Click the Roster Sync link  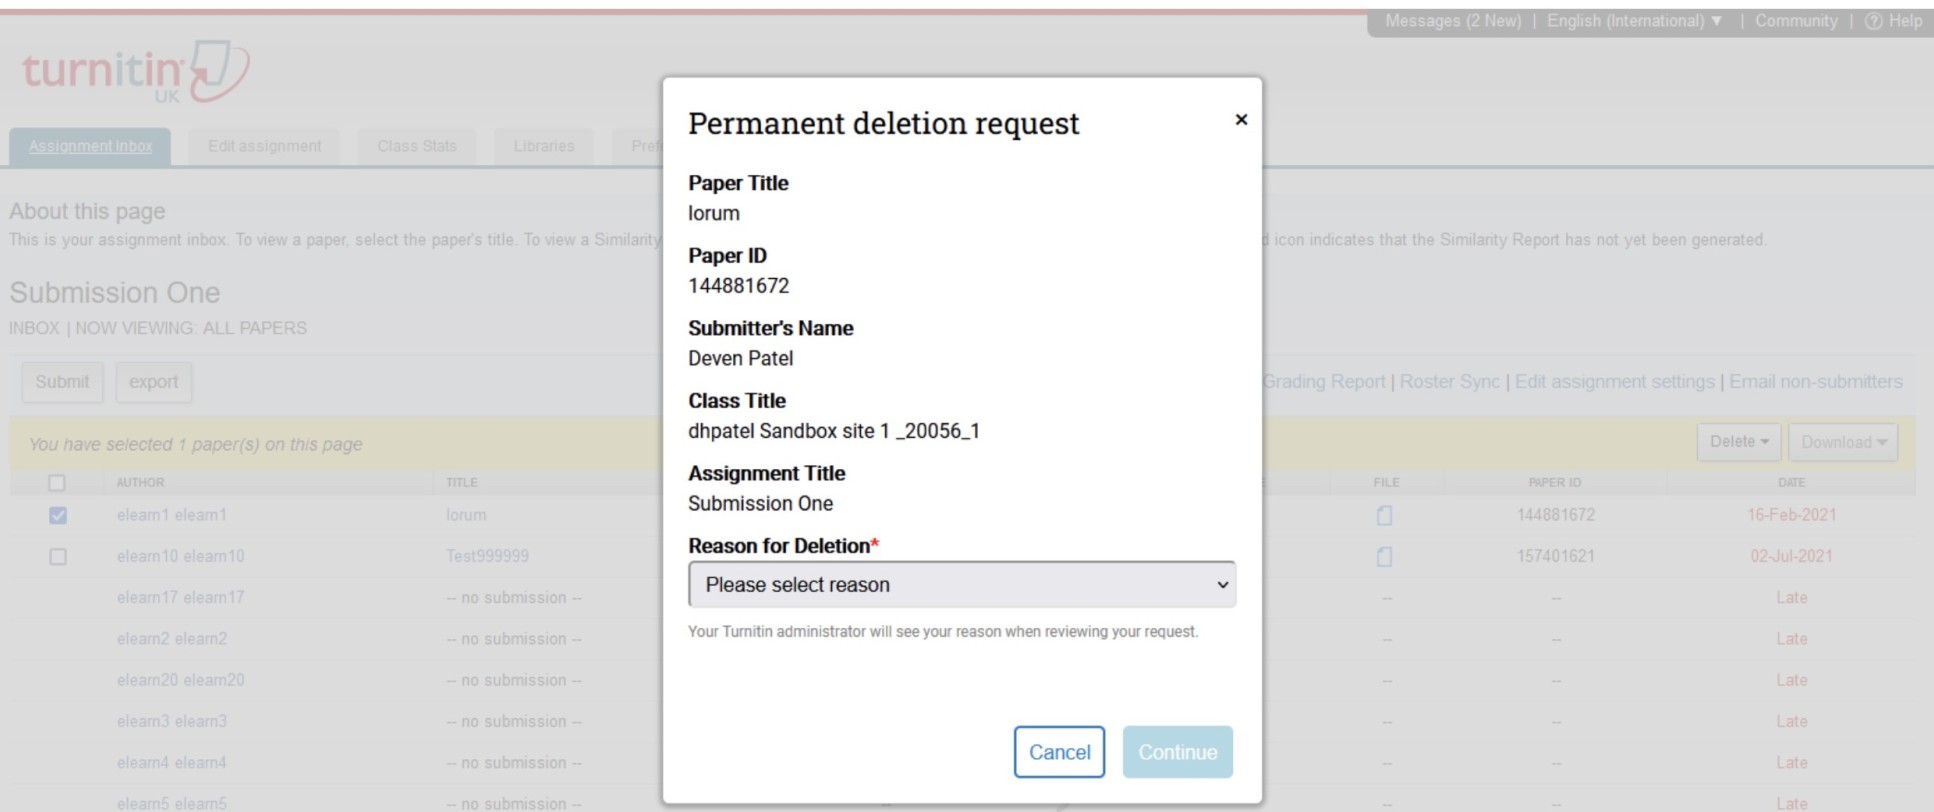pos(1449,382)
